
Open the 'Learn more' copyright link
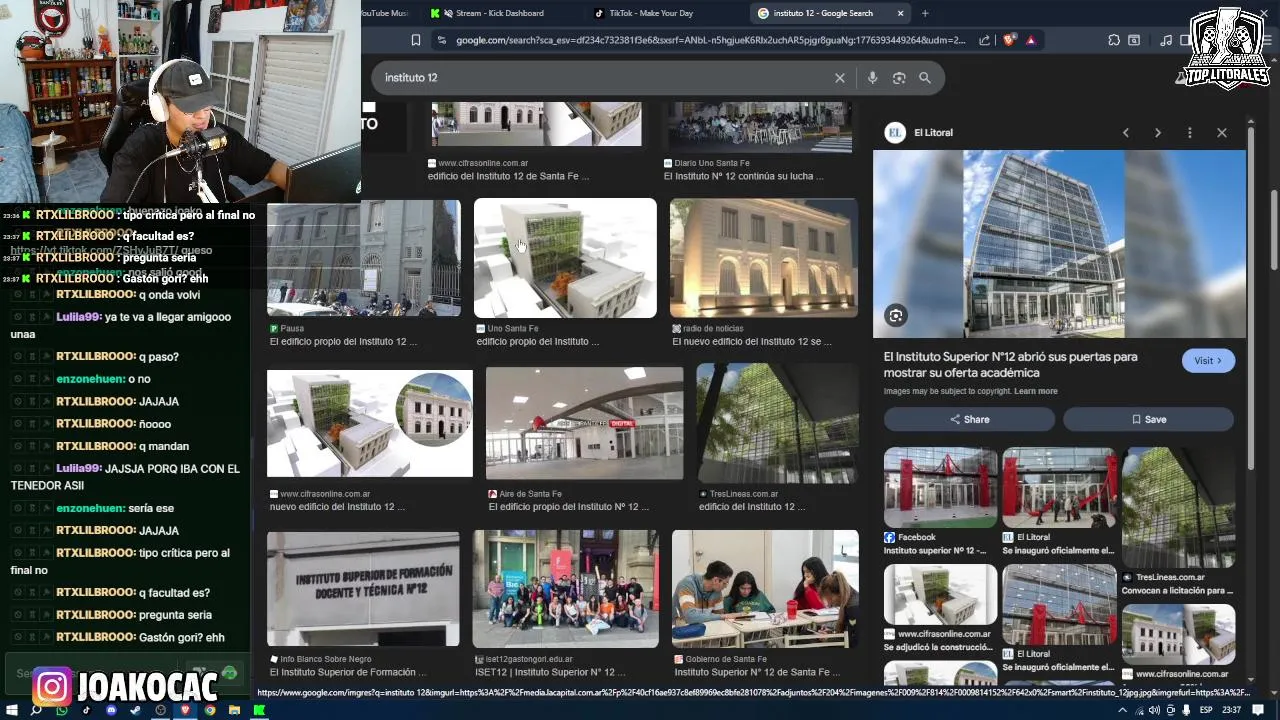[1036, 391]
